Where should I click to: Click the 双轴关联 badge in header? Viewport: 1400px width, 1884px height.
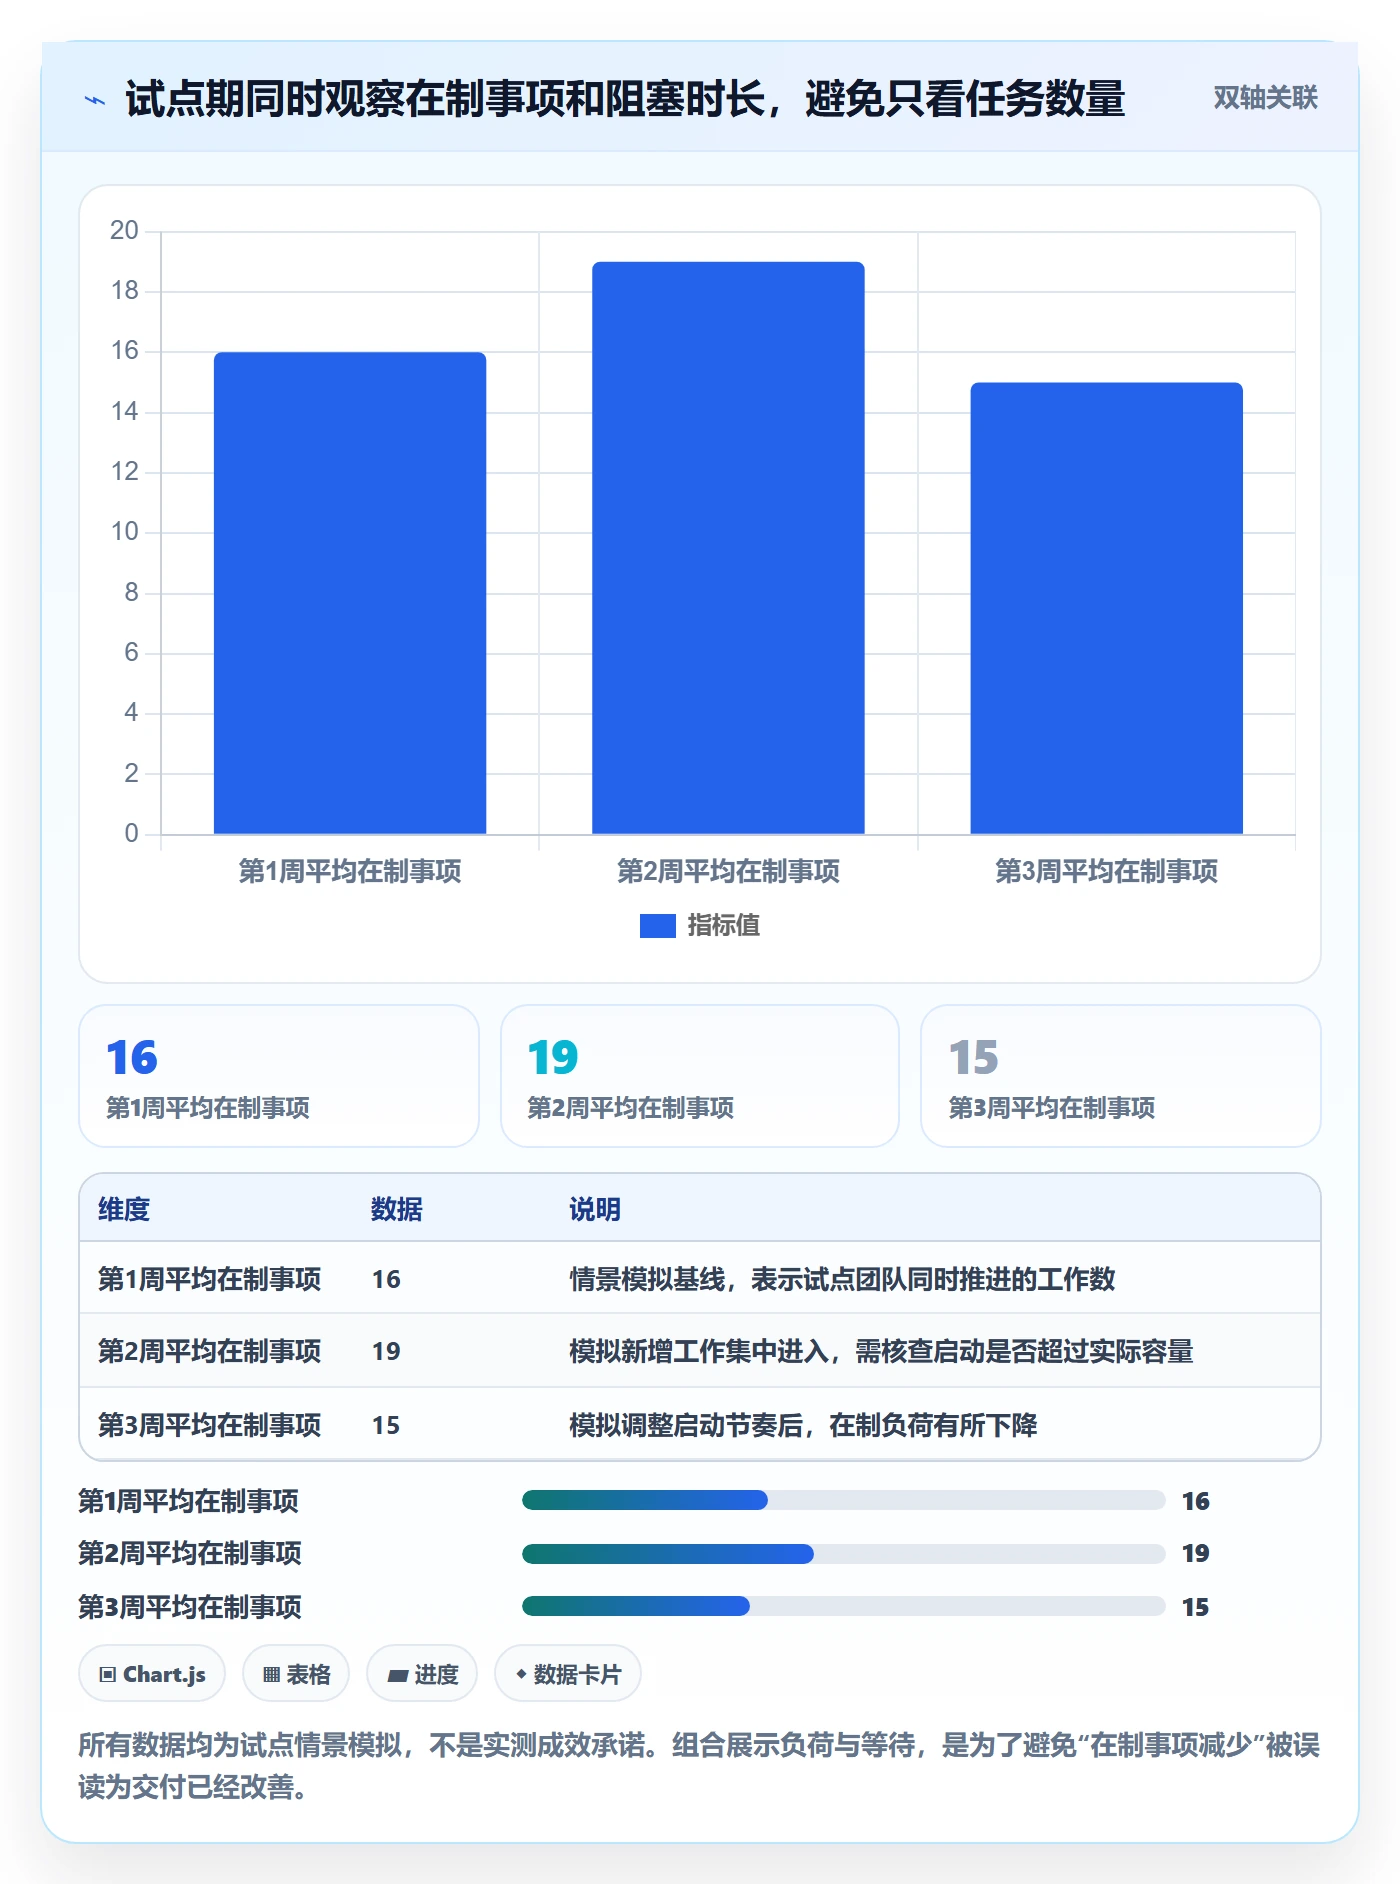[x=1265, y=97]
